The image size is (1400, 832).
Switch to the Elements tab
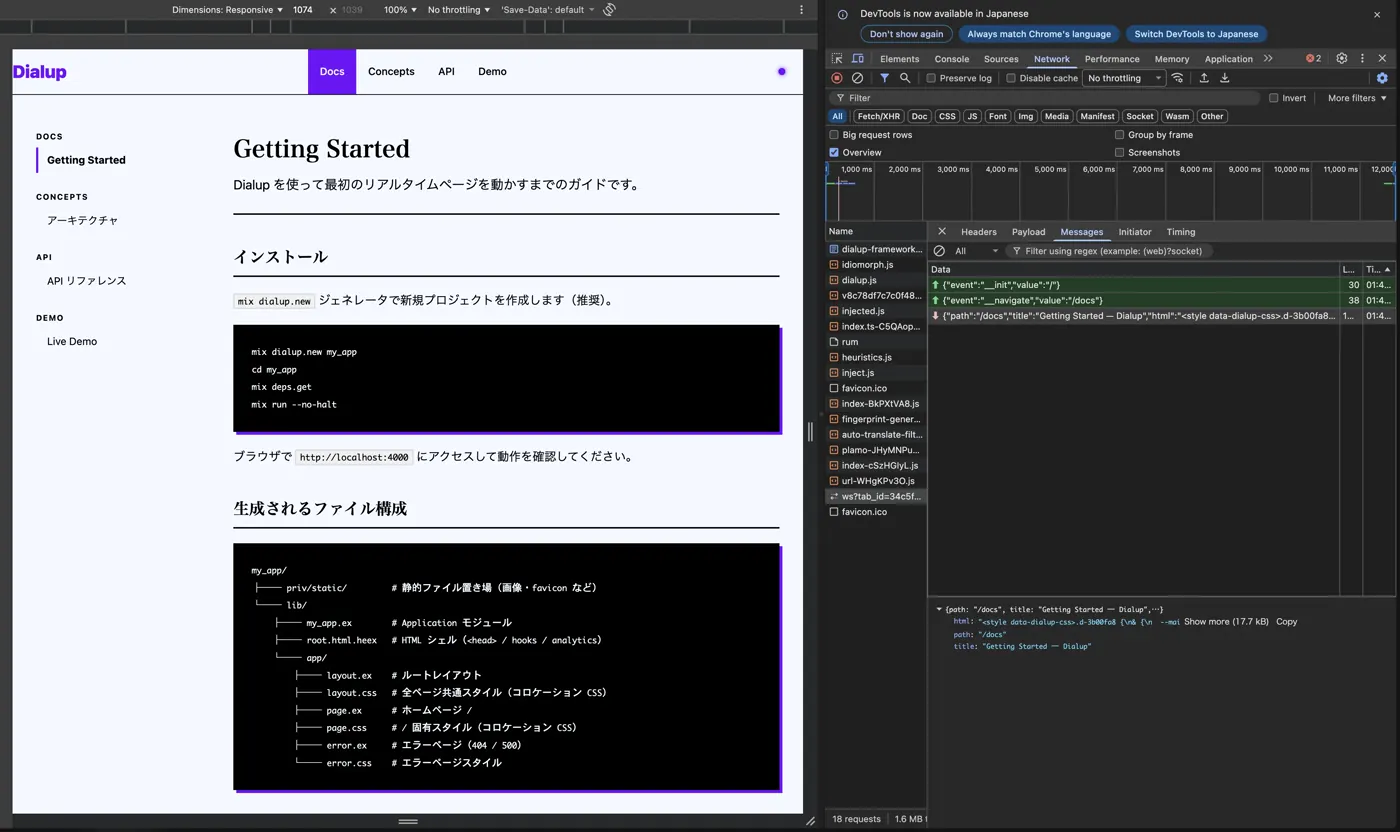point(899,59)
